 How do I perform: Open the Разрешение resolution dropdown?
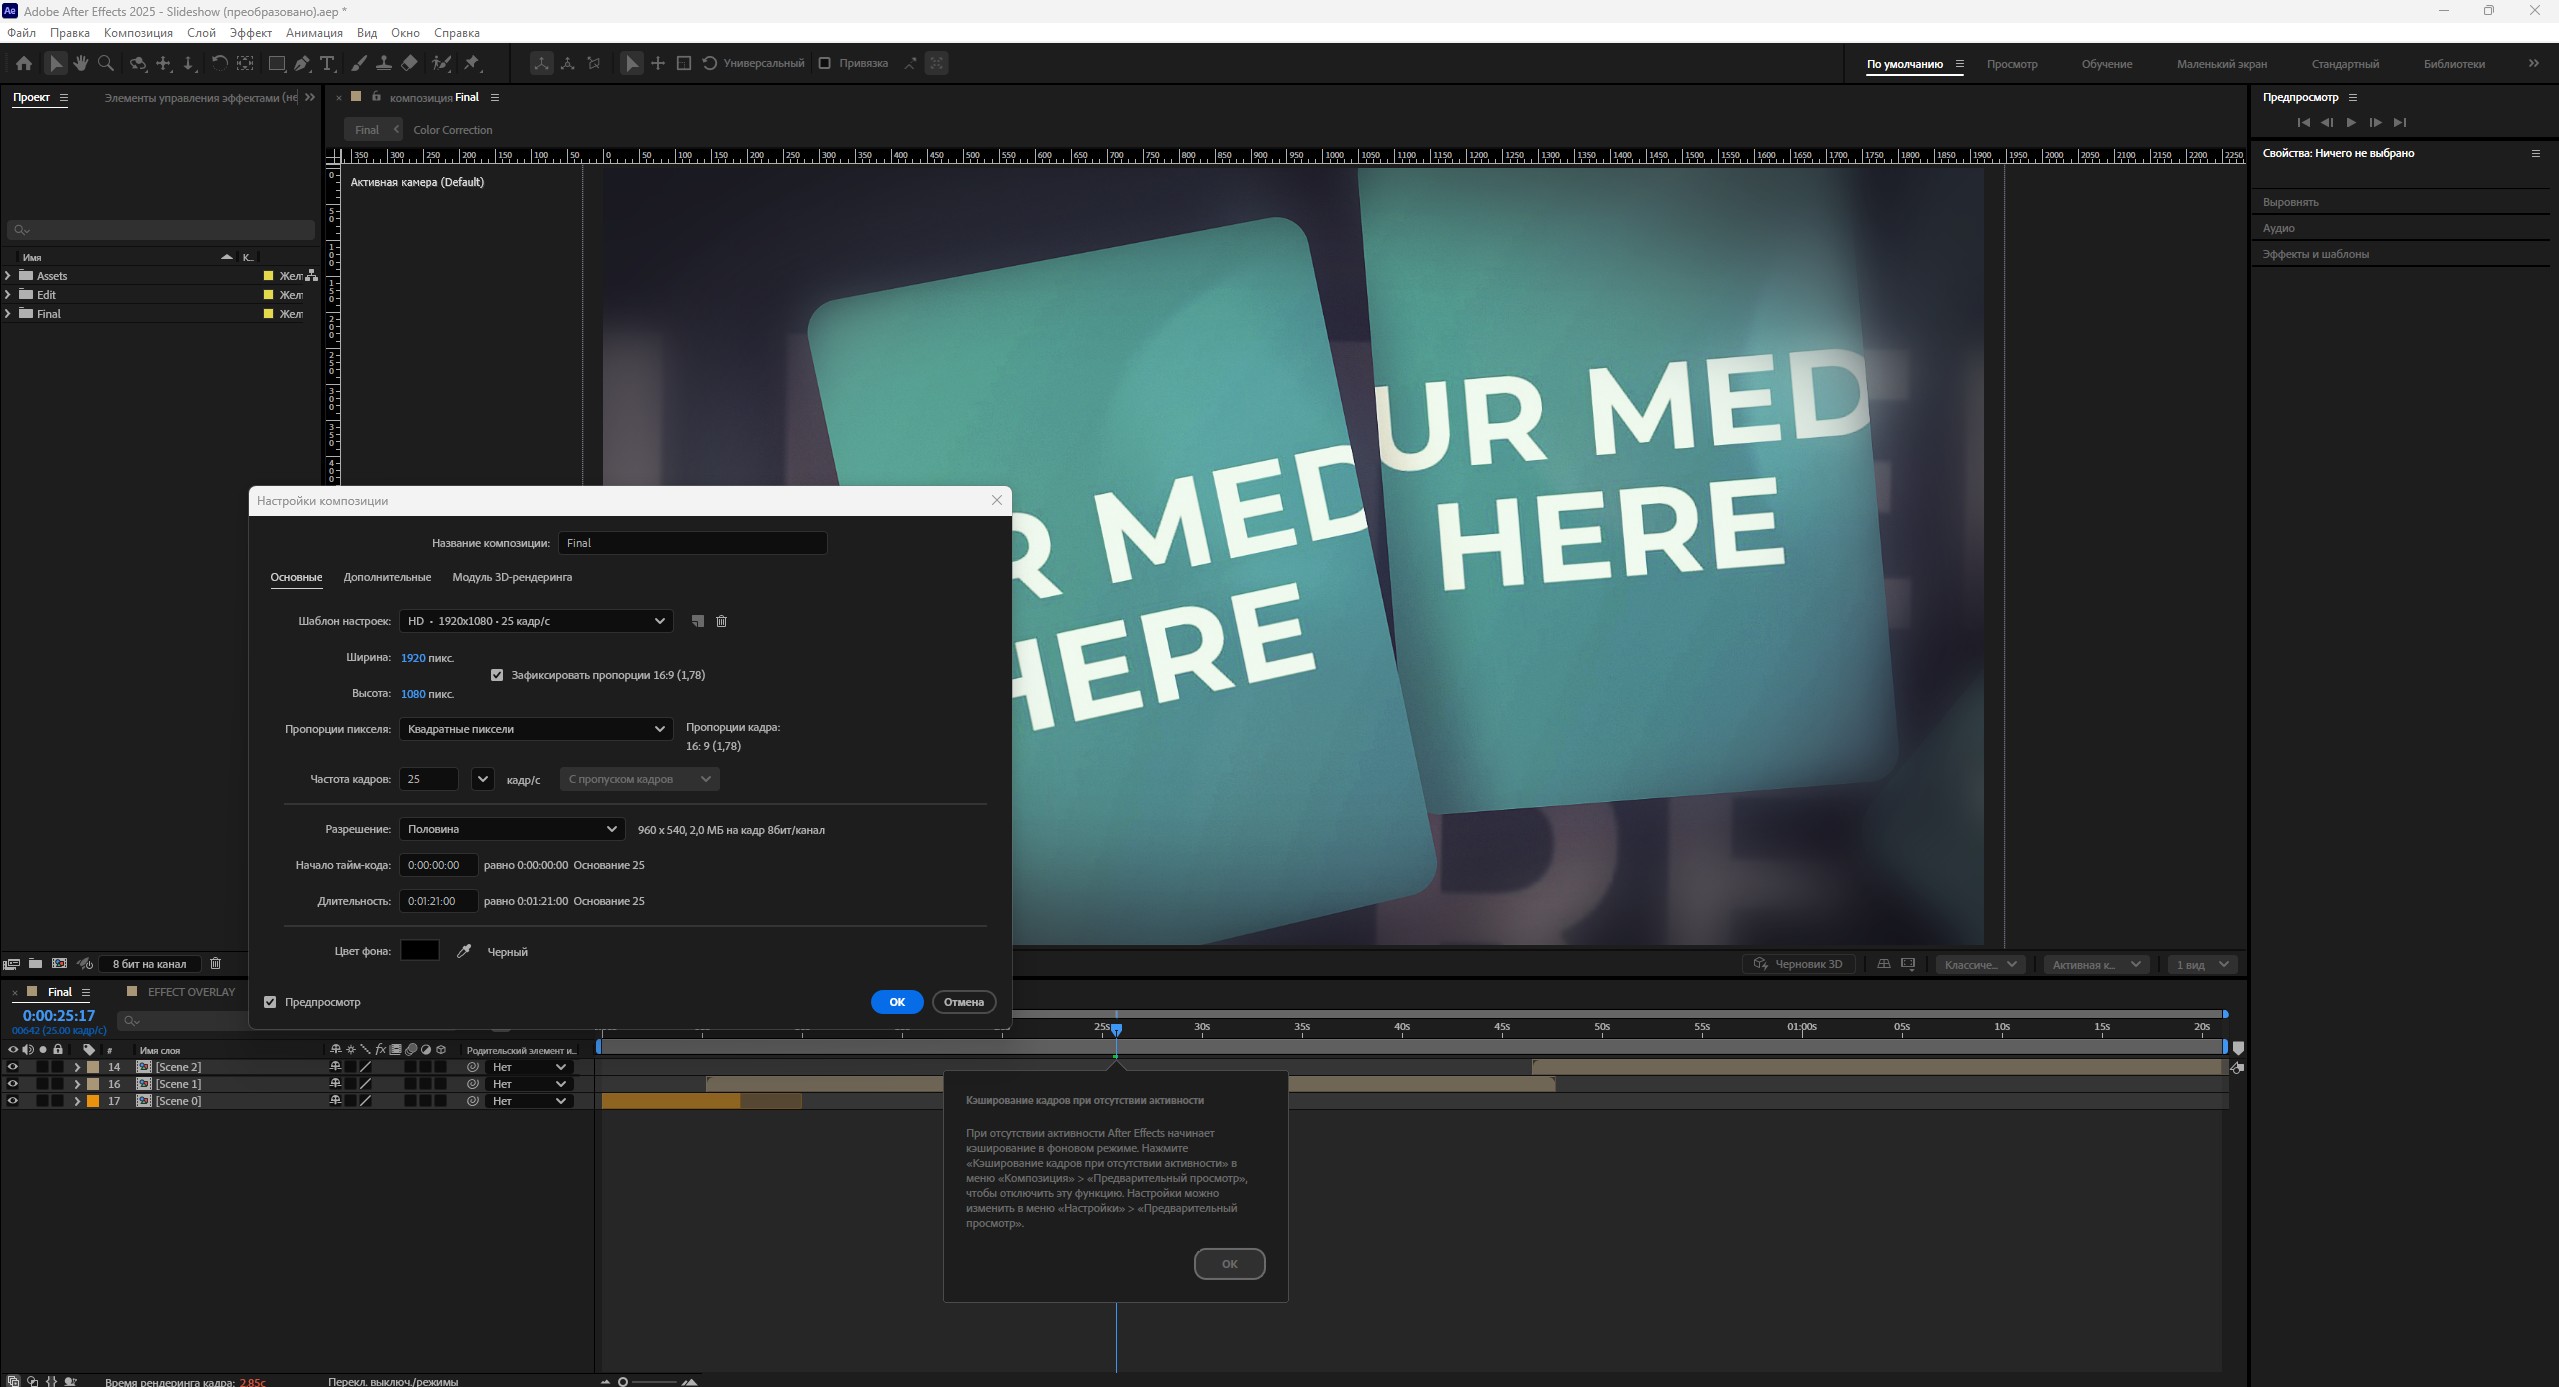click(511, 829)
